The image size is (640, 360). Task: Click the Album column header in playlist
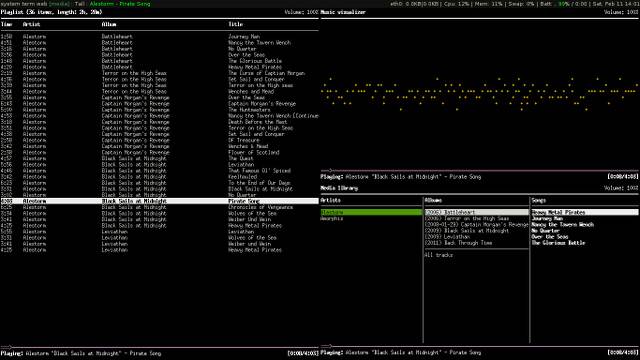click(x=109, y=24)
